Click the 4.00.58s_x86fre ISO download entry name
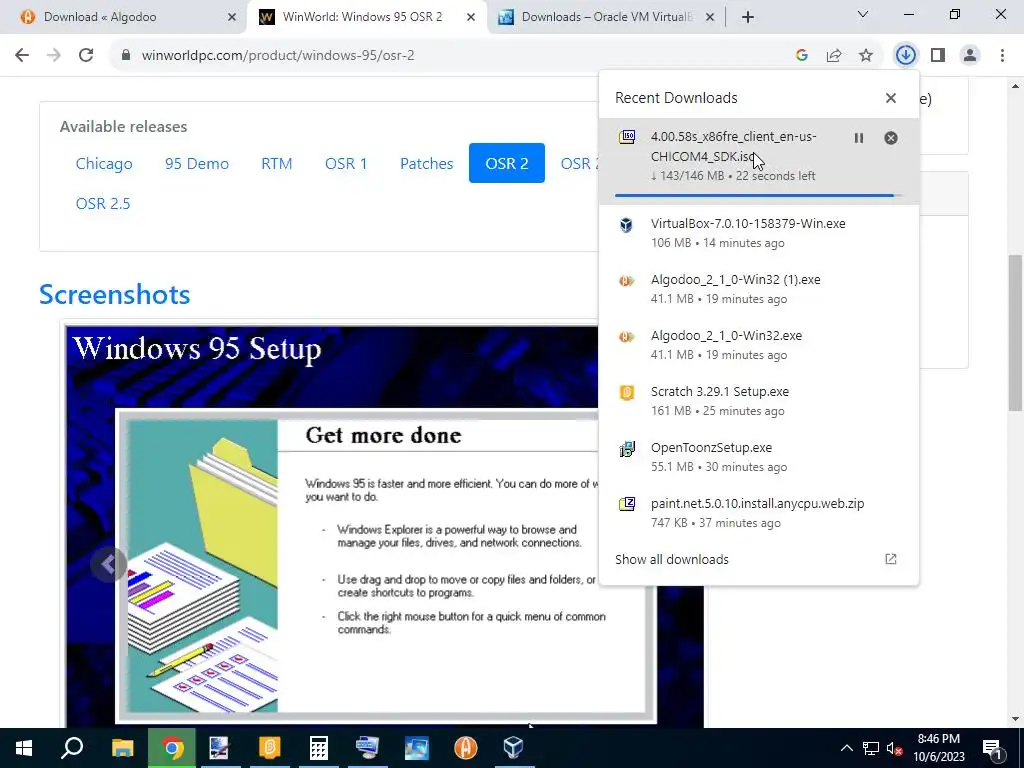Screen dimensions: 1024x768 point(733,146)
